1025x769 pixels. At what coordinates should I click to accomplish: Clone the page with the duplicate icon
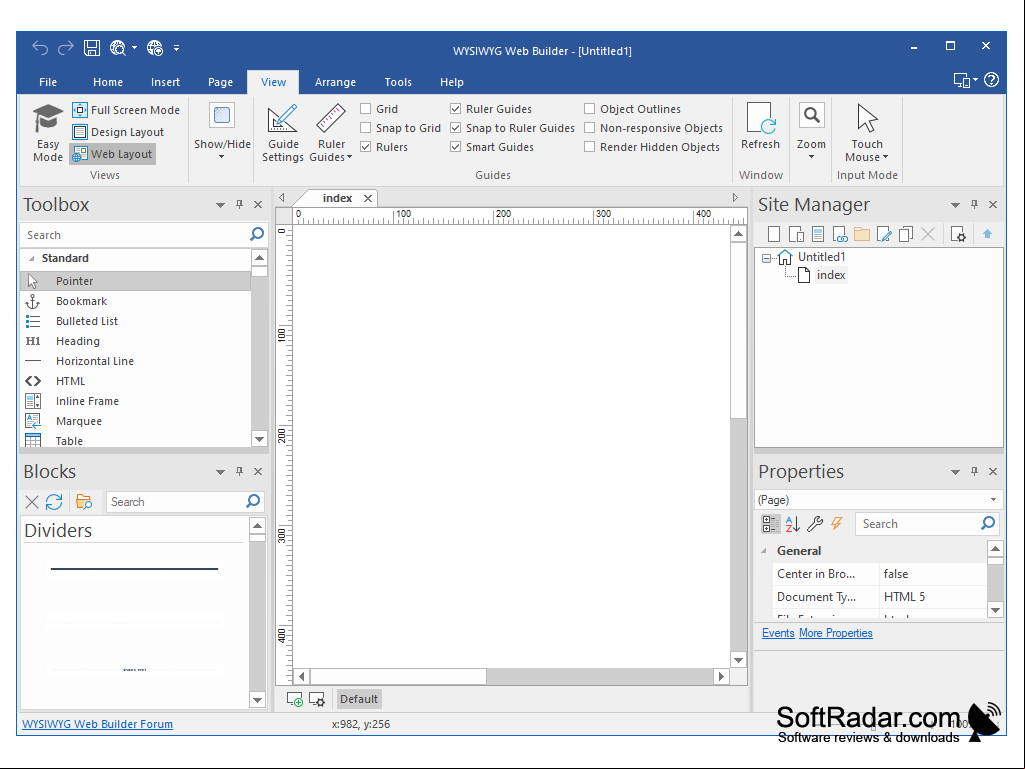906,234
